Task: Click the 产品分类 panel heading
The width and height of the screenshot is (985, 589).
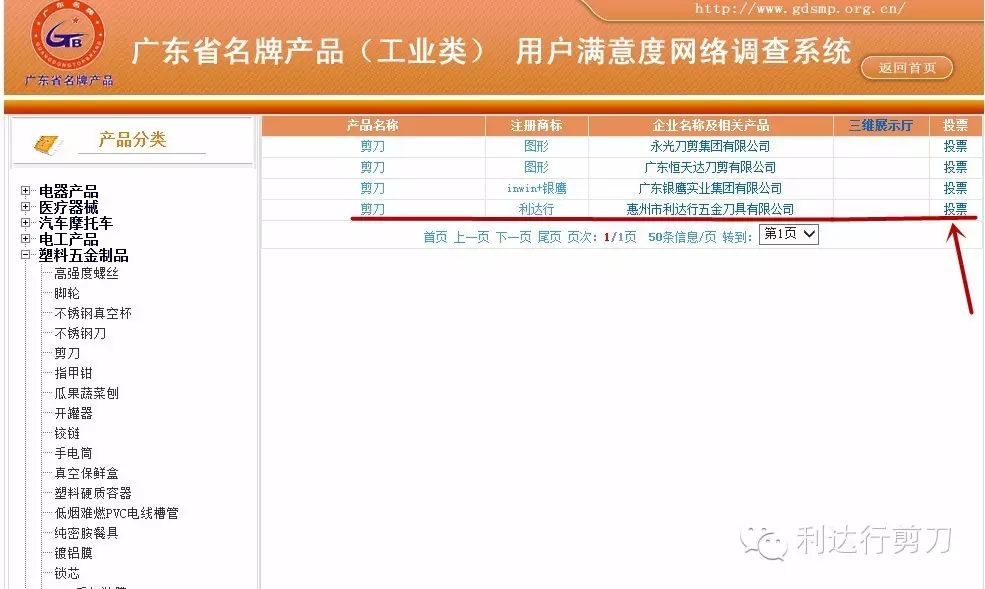Action: (132, 139)
